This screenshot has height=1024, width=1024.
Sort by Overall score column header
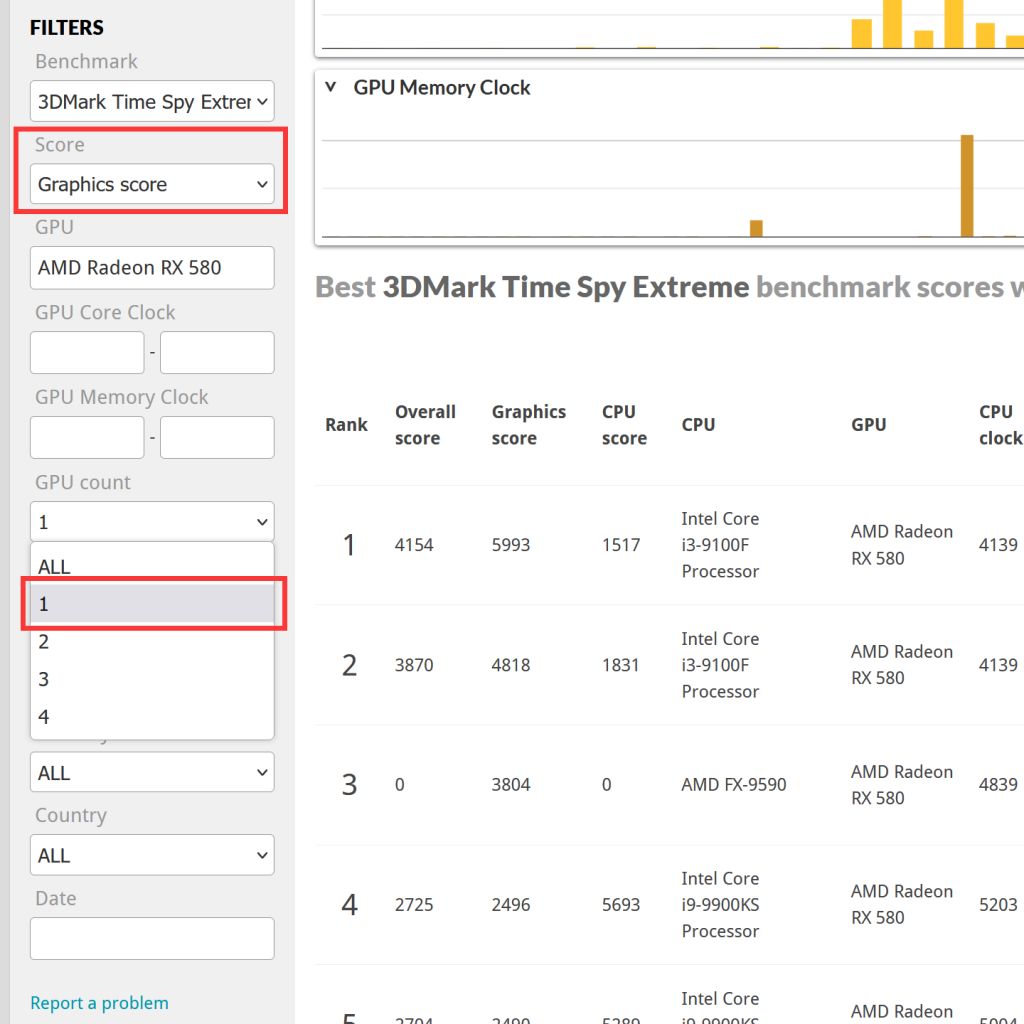[425, 425]
